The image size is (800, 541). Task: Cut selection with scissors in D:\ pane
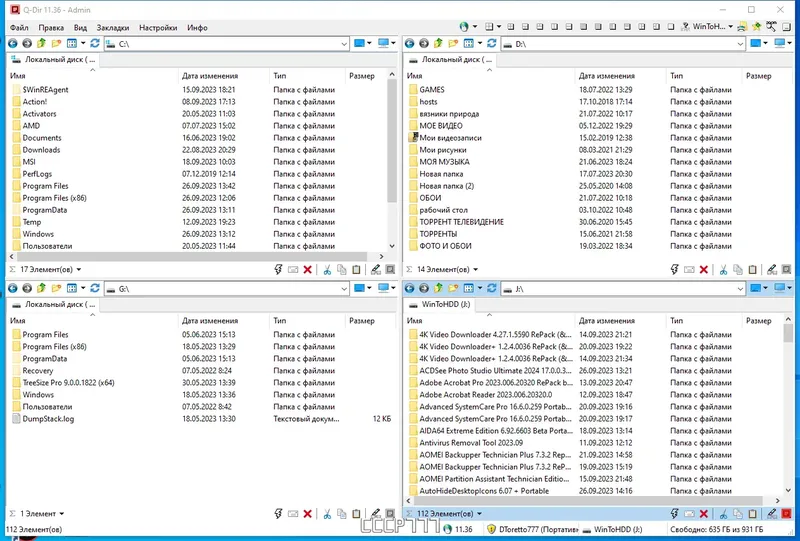(x=723, y=269)
